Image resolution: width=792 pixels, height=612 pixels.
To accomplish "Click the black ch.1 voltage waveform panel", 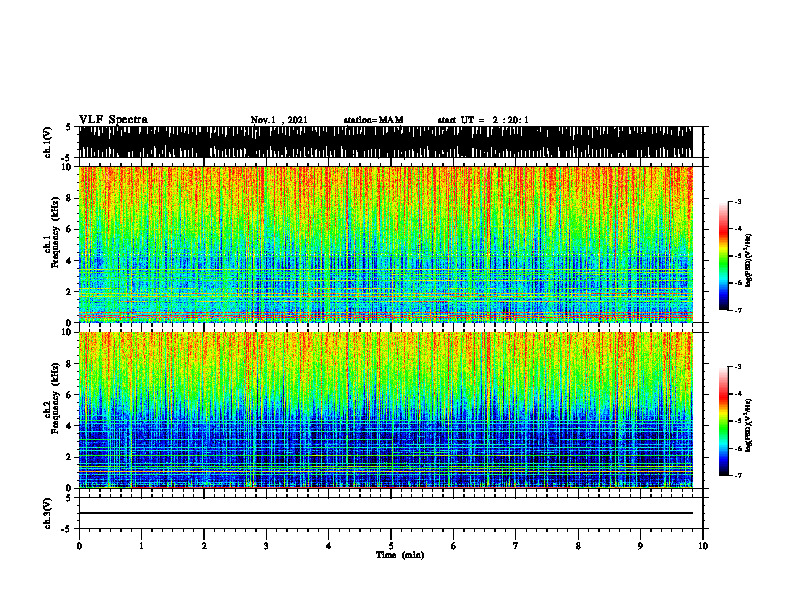I will coord(385,142).
